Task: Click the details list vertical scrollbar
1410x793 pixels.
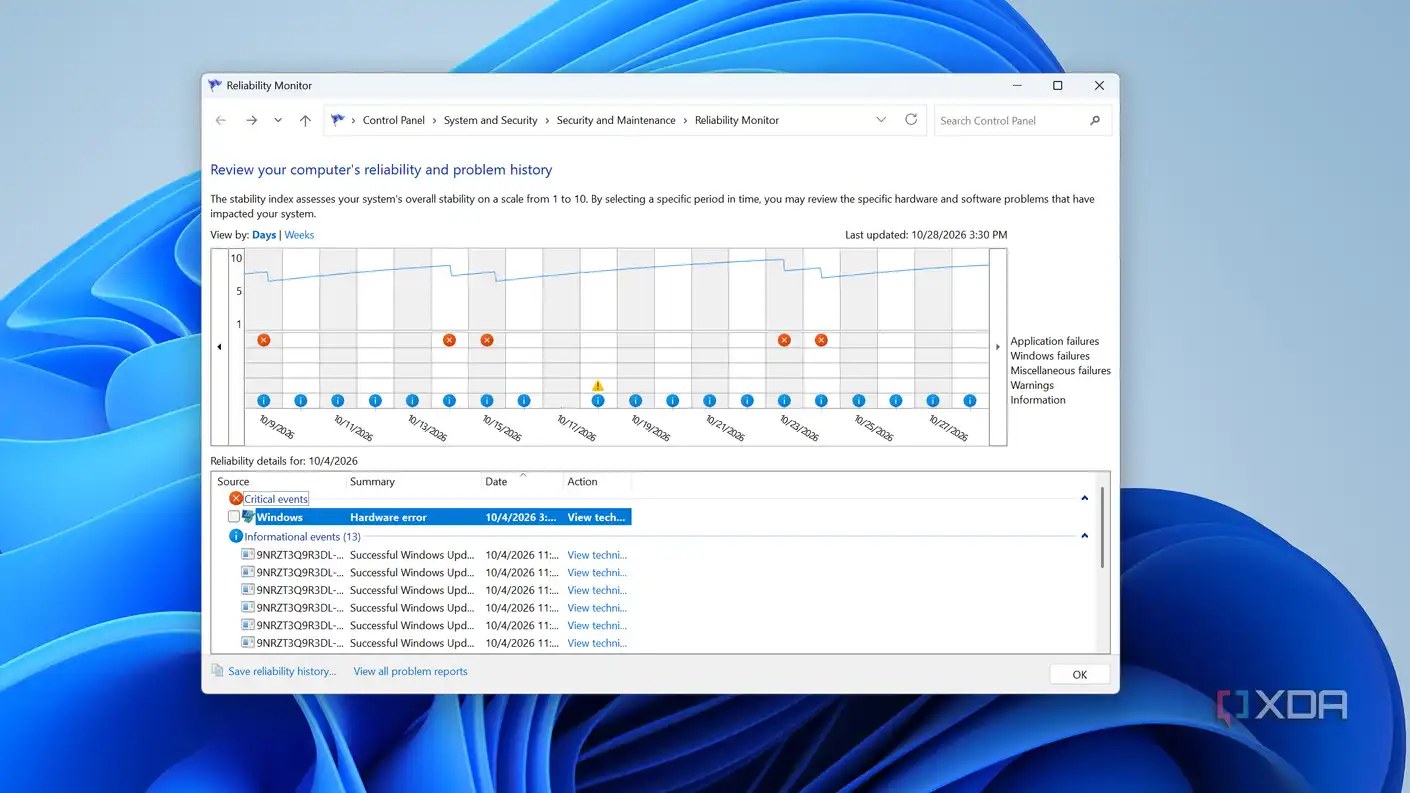Action: [x=1103, y=528]
